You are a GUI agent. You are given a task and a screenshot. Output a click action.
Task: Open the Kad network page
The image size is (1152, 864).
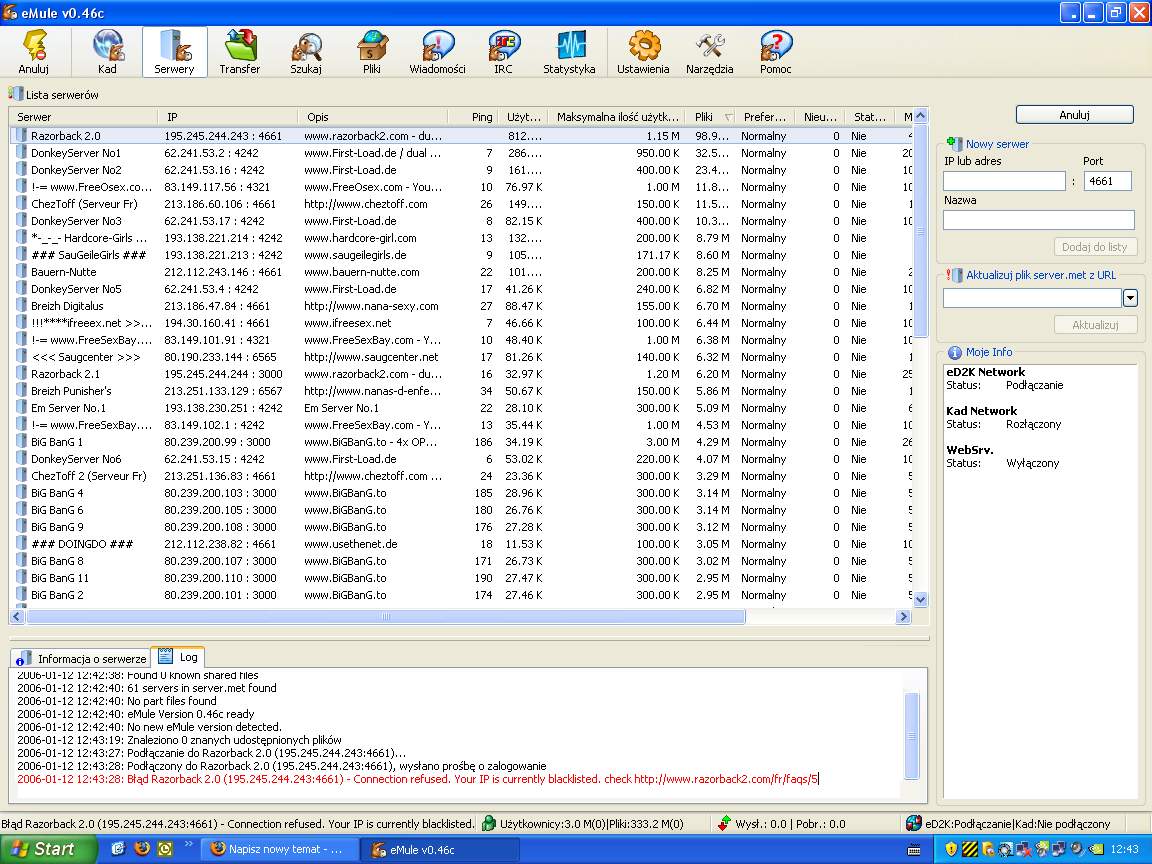[x=107, y=51]
